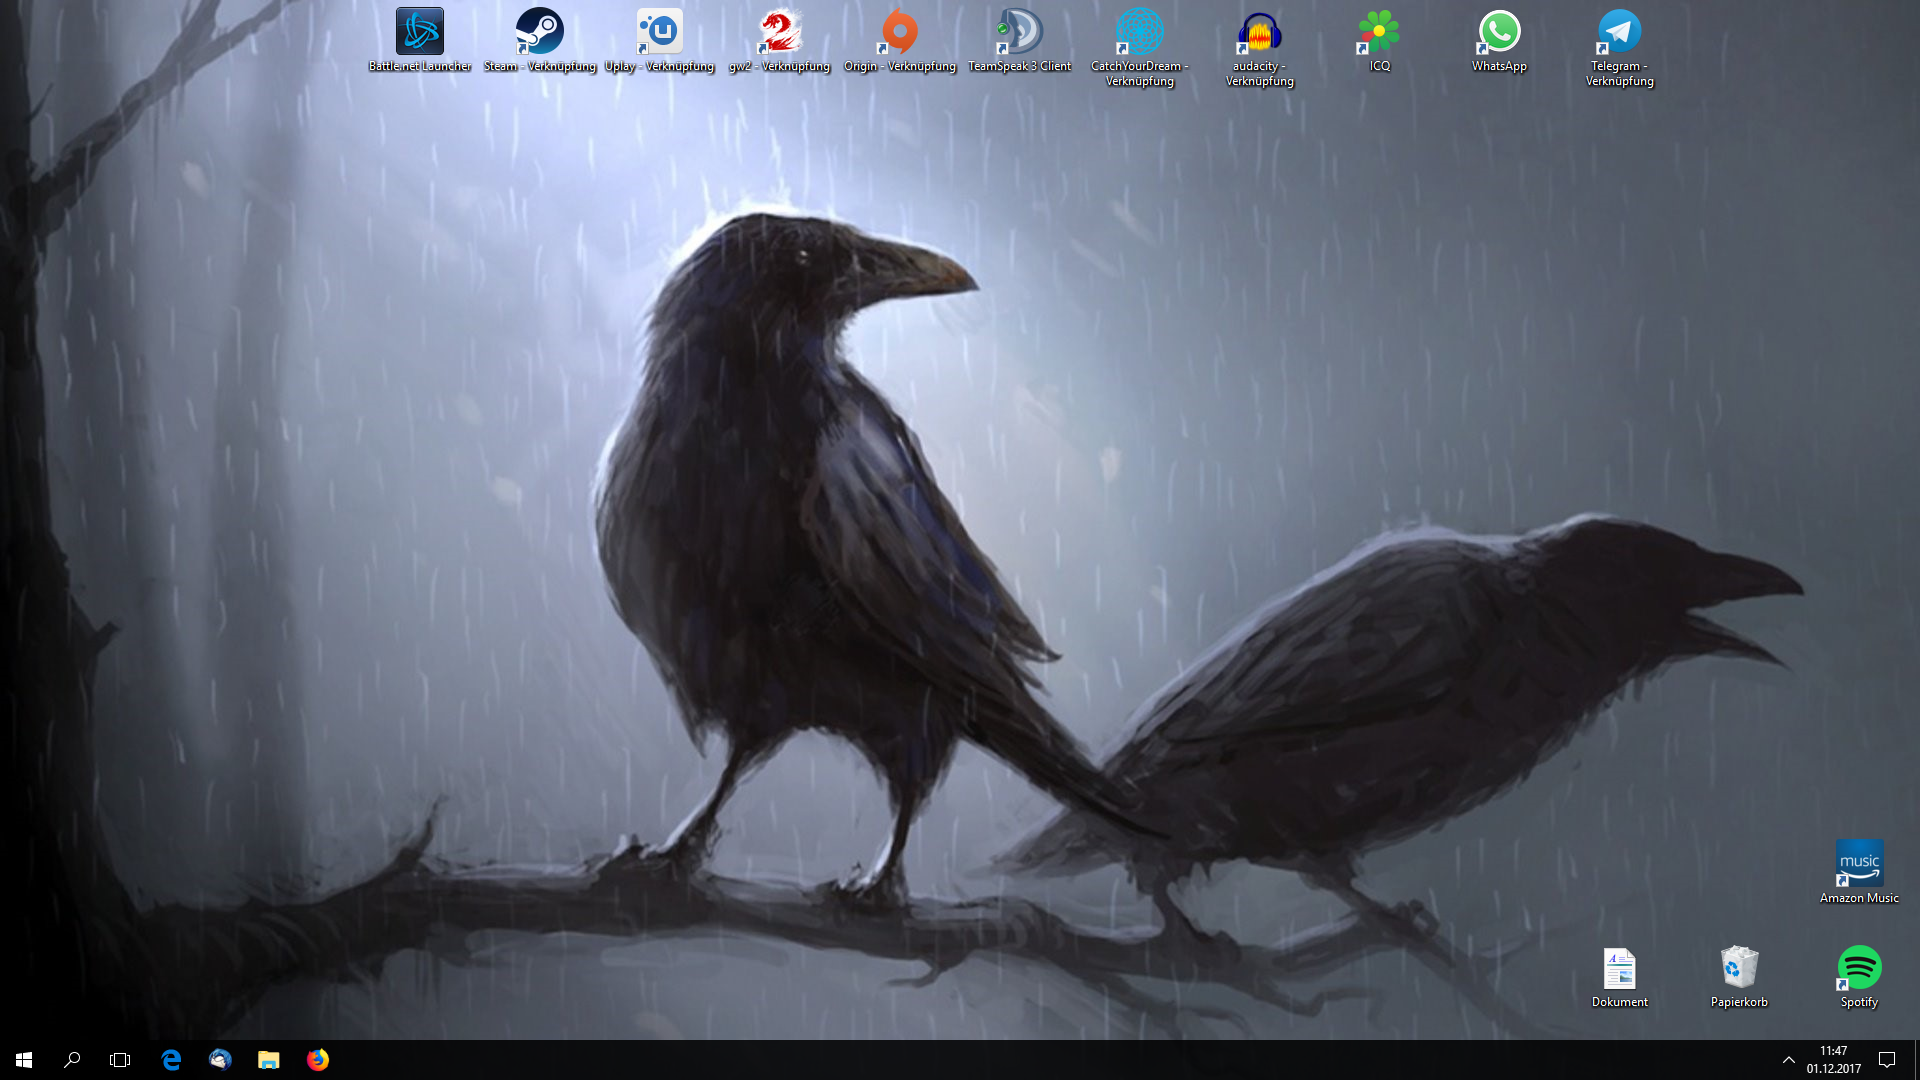Select the Steam shortcut icon
1920x1080 pixels.
click(x=539, y=31)
